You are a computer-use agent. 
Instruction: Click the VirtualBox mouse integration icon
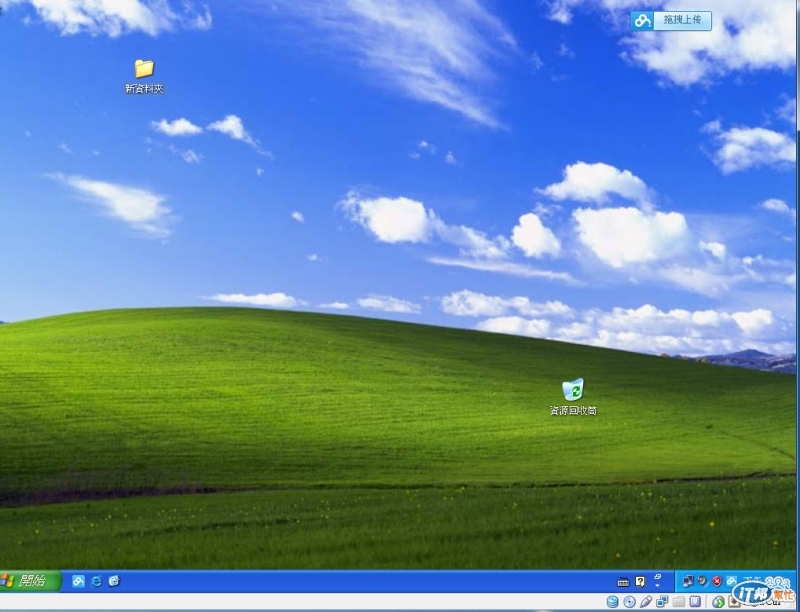click(718, 602)
